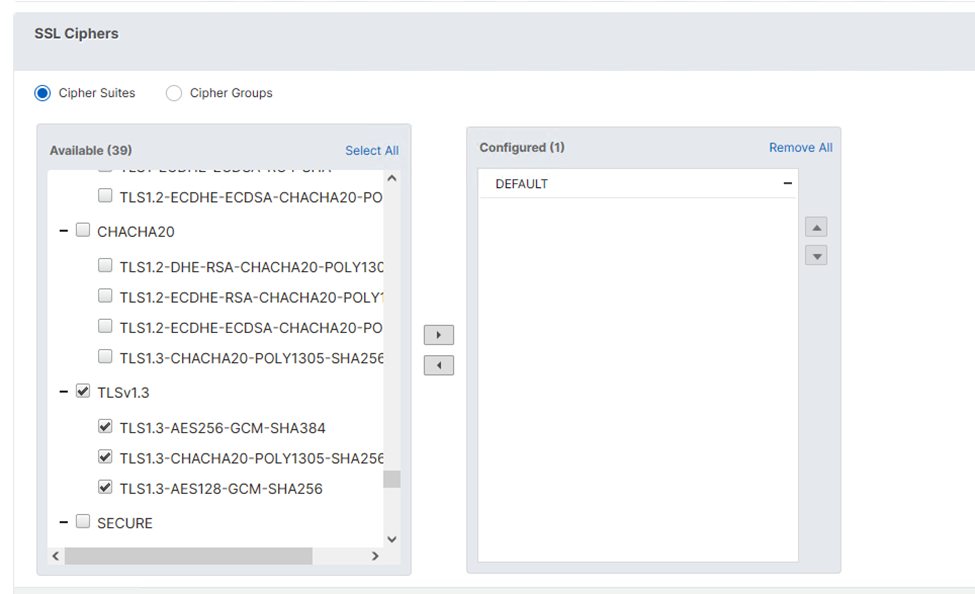The image size is (975, 594).
Task: Collapse the SECURE cipher group
Action: pyautogui.click(x=64, y=522)
